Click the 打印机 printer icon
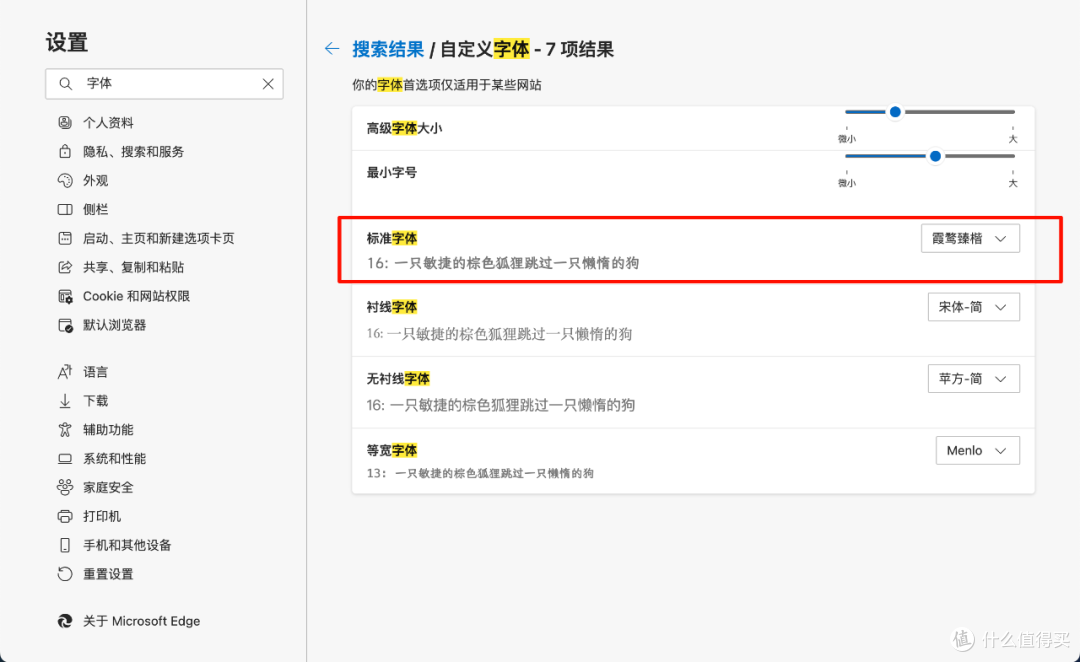1080x662 pixels. coord(65,517)
